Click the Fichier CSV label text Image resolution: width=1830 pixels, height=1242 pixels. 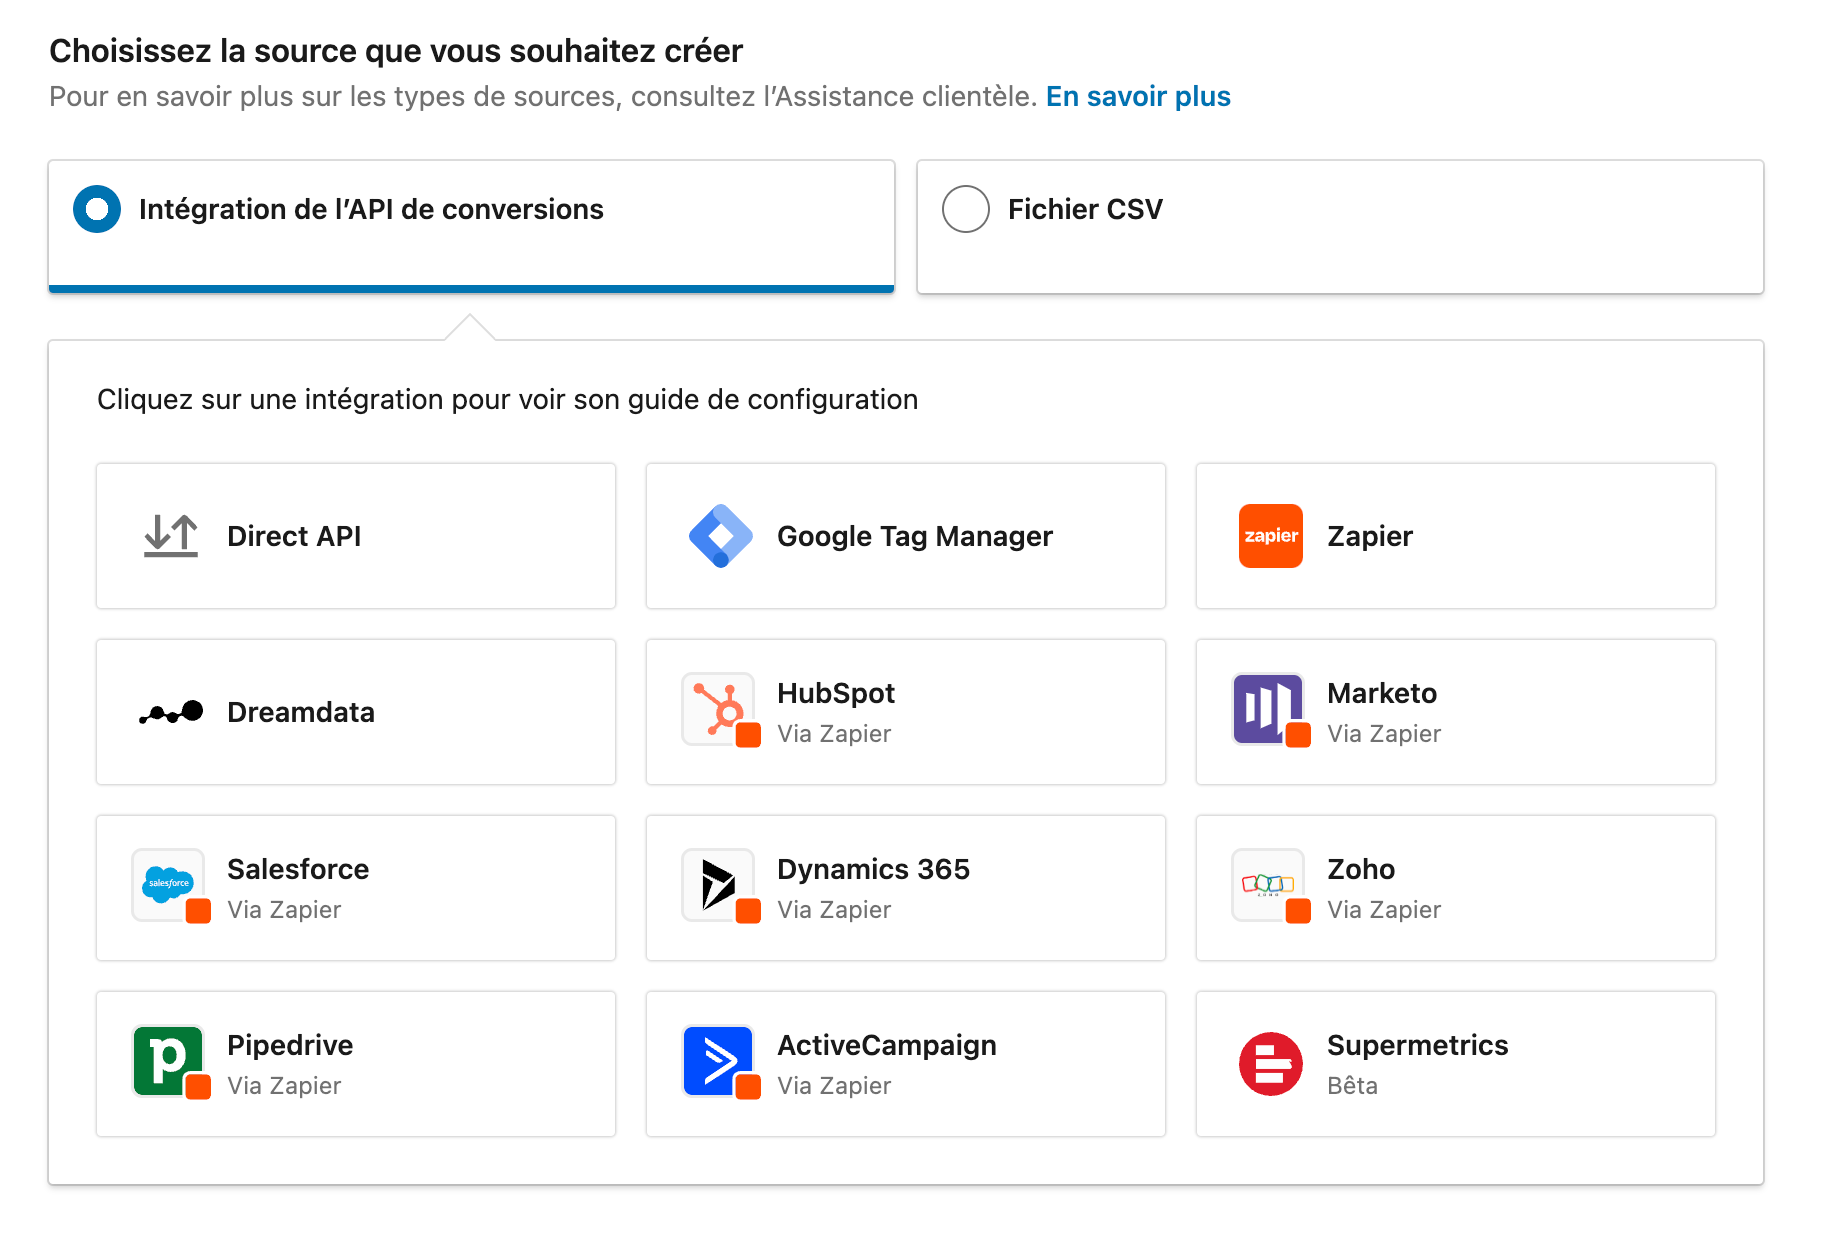point(1085,209)
